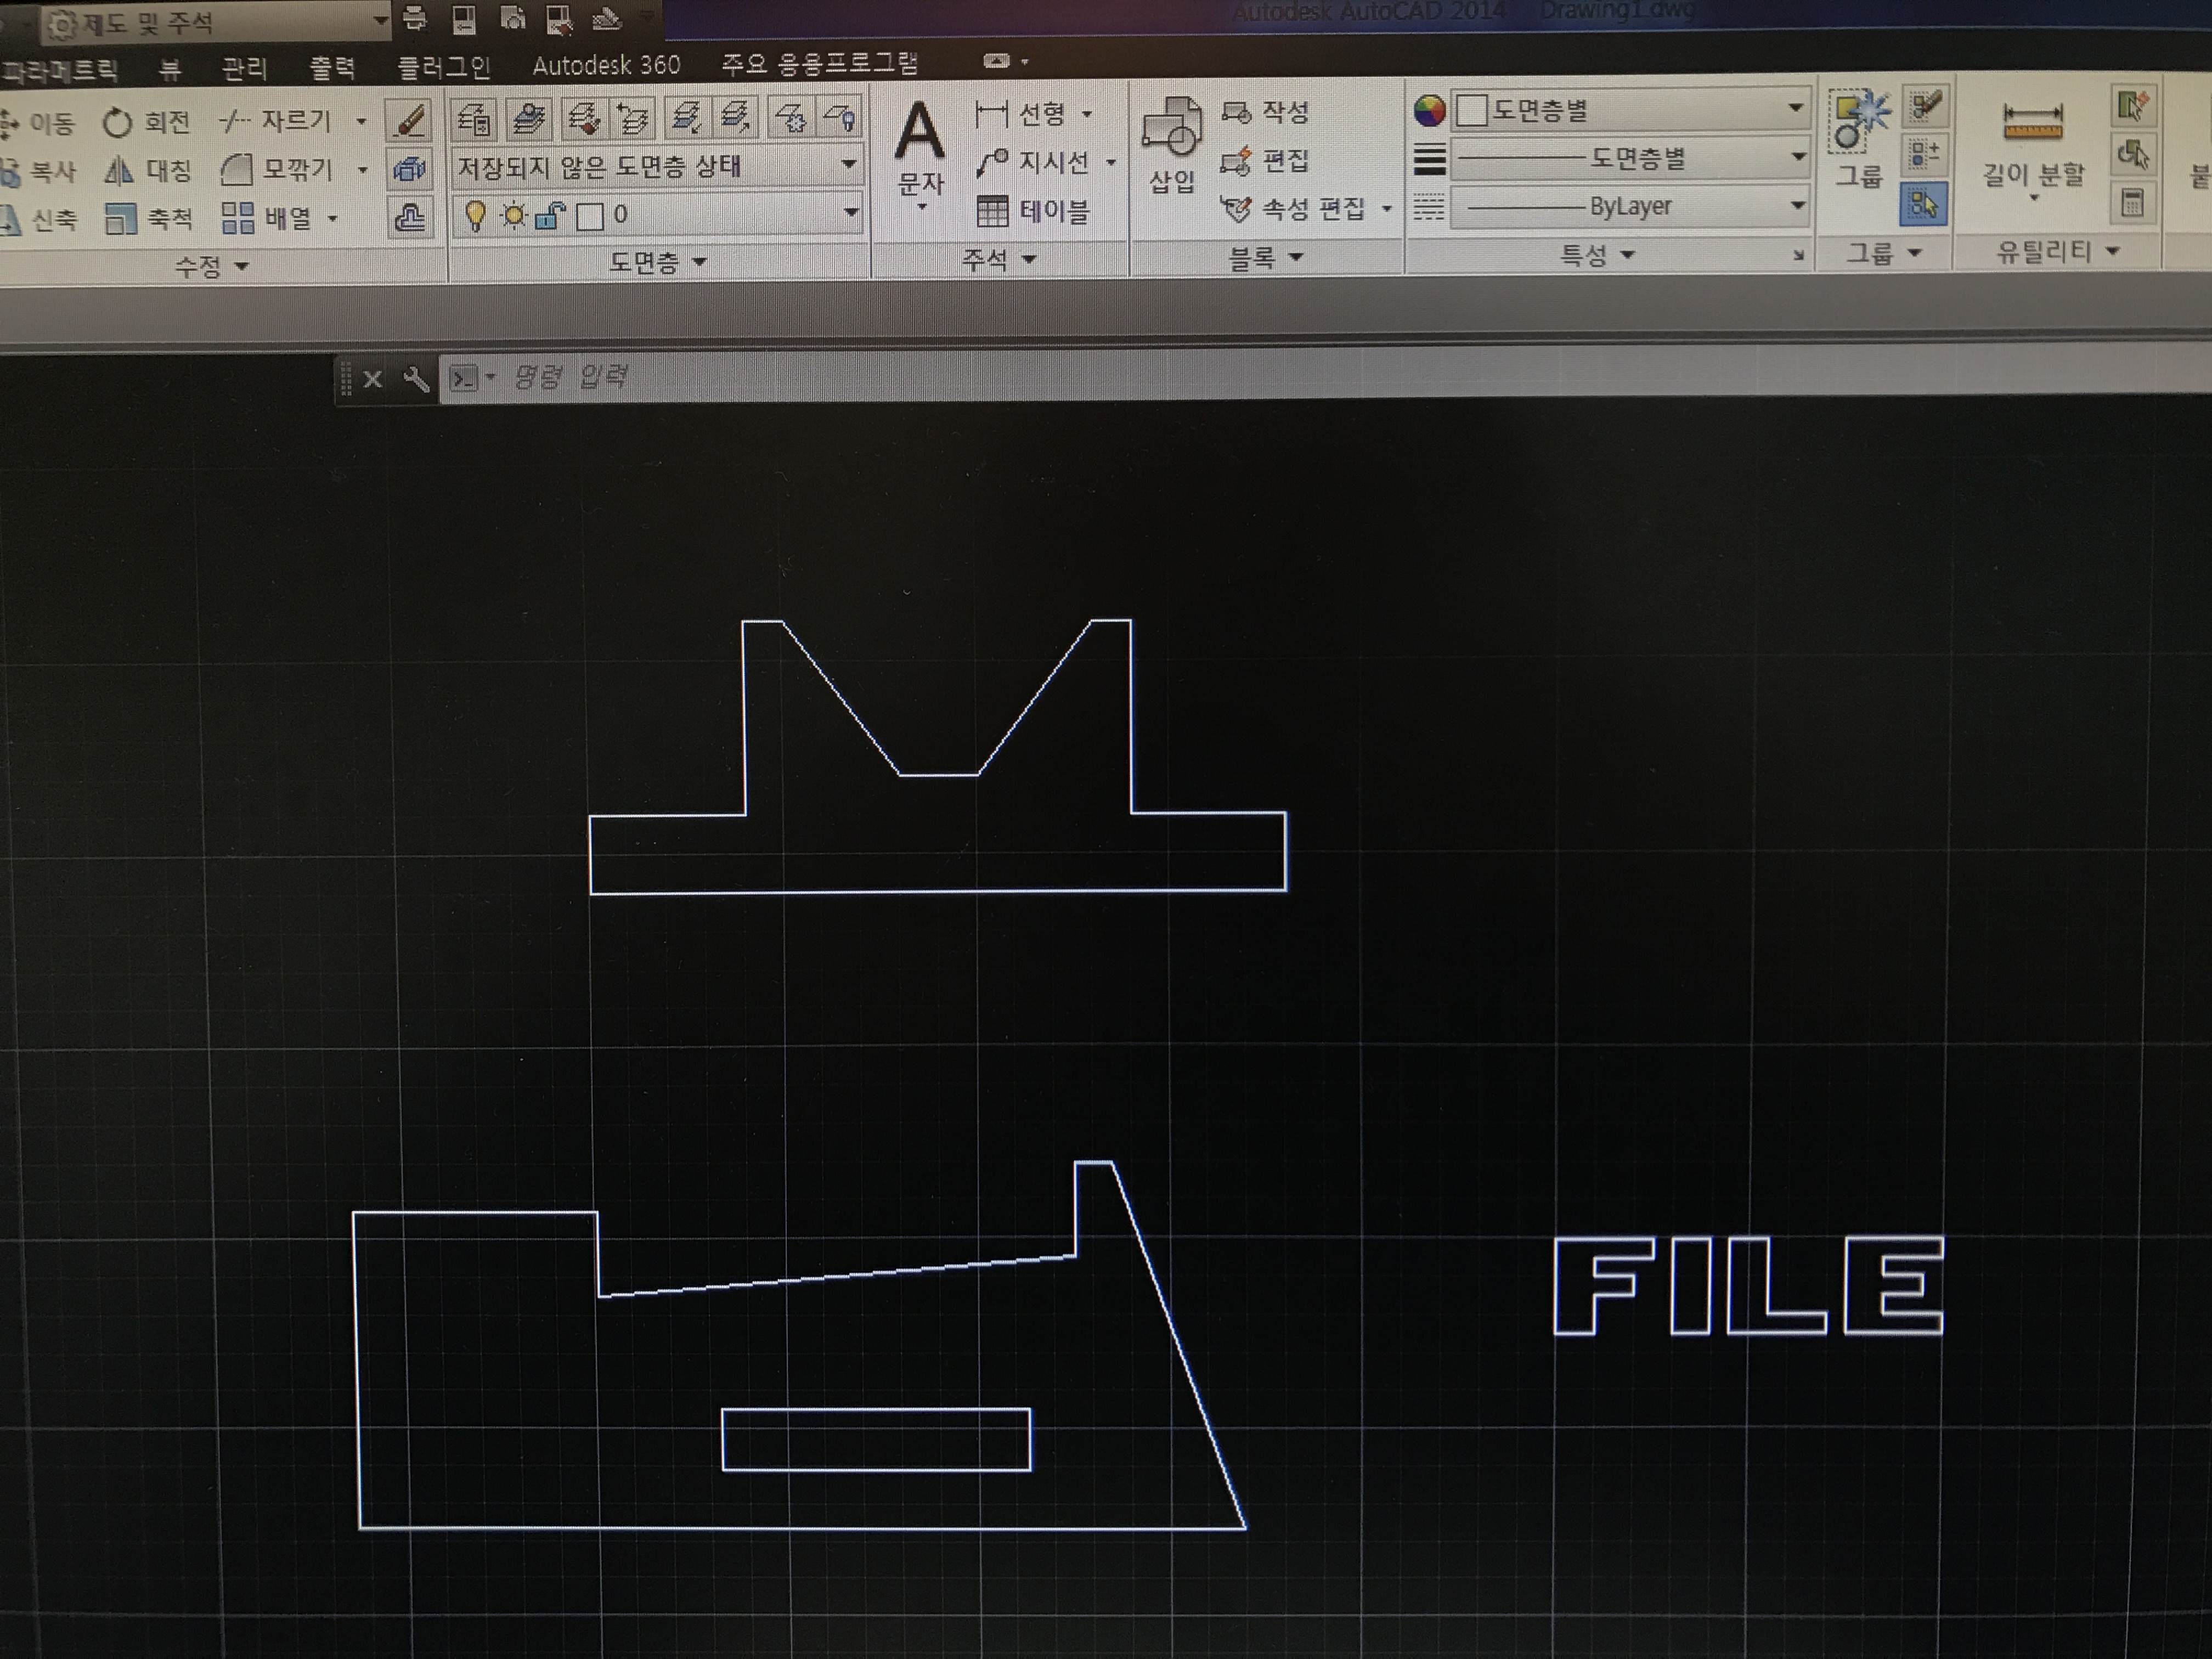Click the 신축 (Stretch) tool
The image size is (2212, 1659).
(x=38, y=220)
